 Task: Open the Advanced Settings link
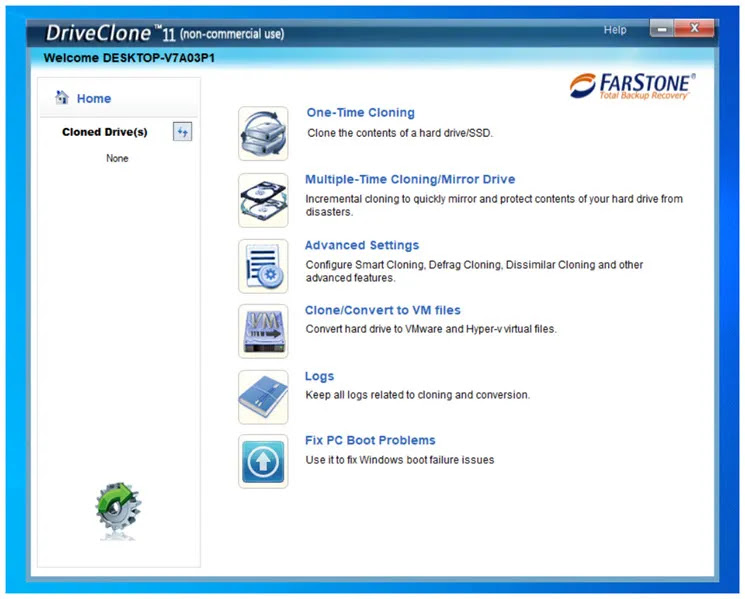click(x=362, y=245)
